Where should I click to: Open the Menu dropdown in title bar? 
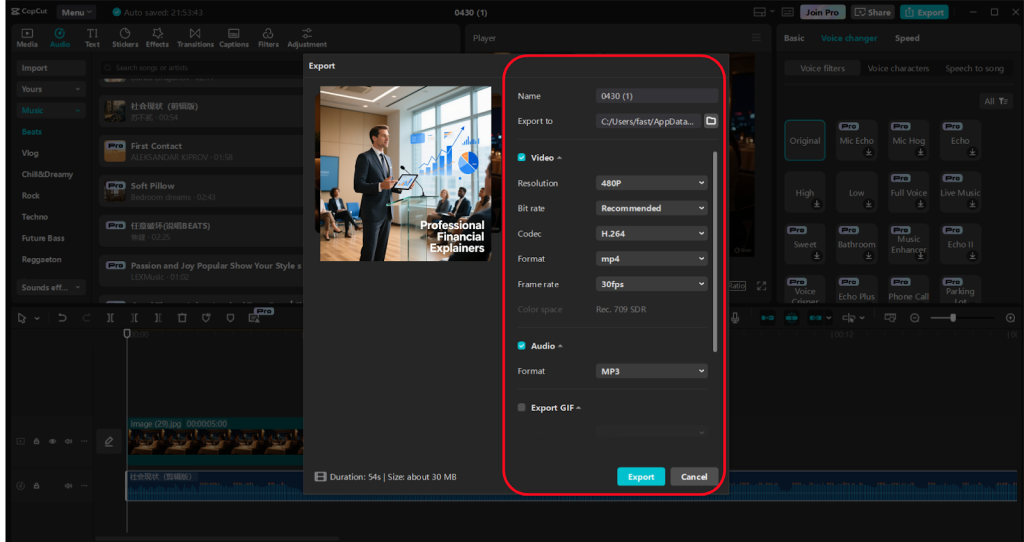tap(76, 12)
